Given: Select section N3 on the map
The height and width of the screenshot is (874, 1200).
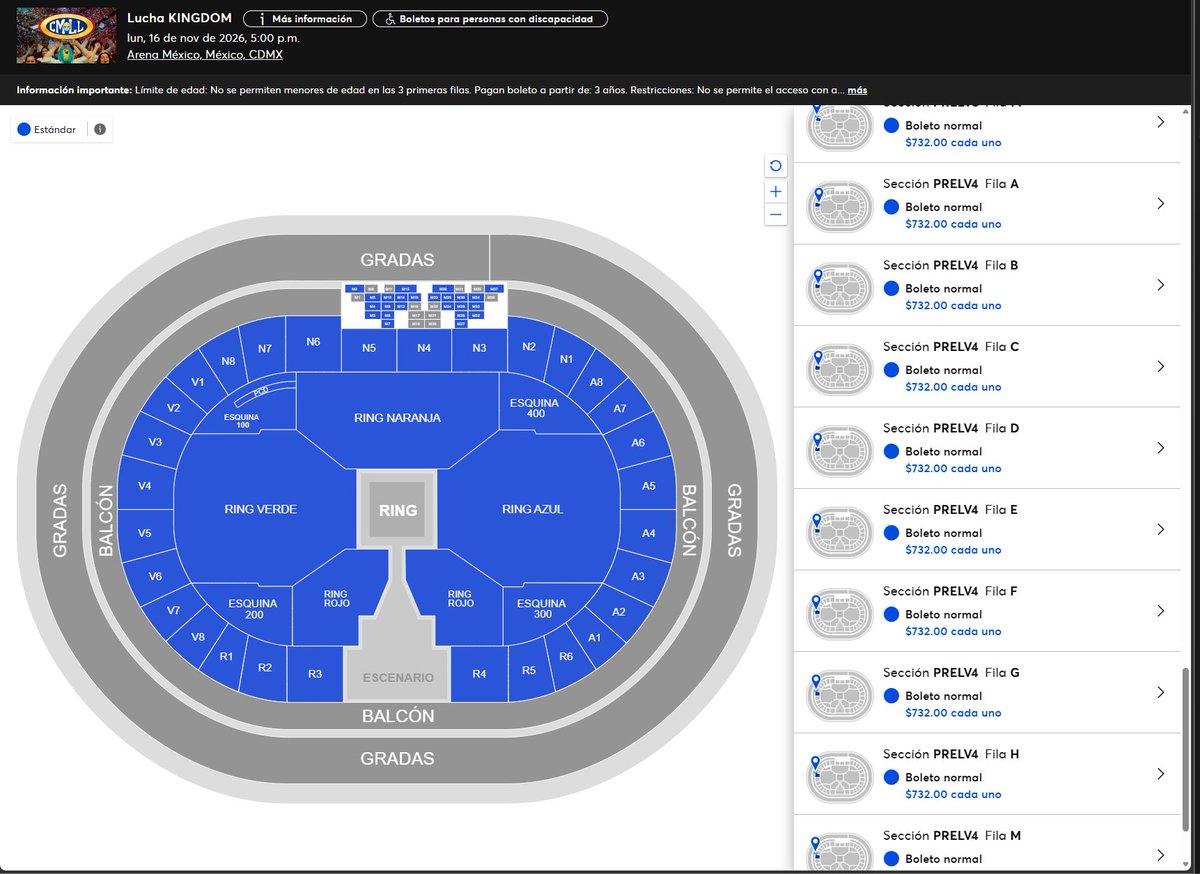Looking at the screenshot, I should [479, 348].
